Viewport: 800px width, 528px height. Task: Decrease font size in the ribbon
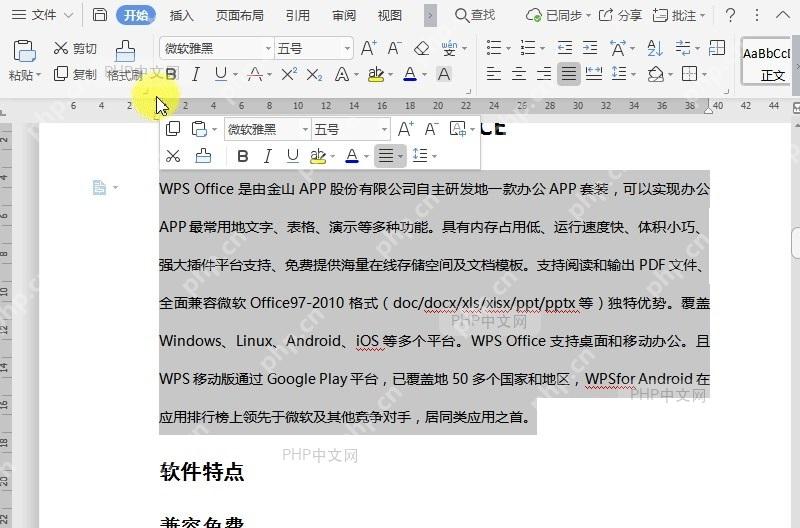(394, 48)
